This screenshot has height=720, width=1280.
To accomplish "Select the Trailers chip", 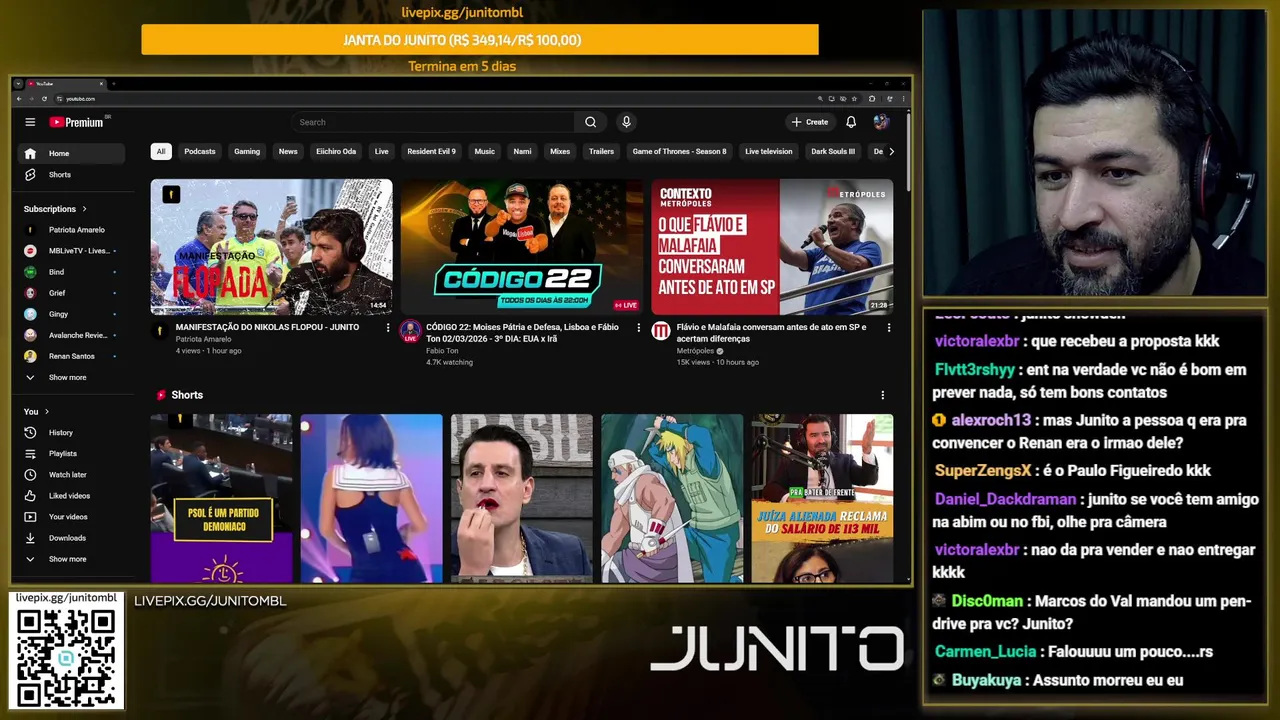I will tap(602, 151).
